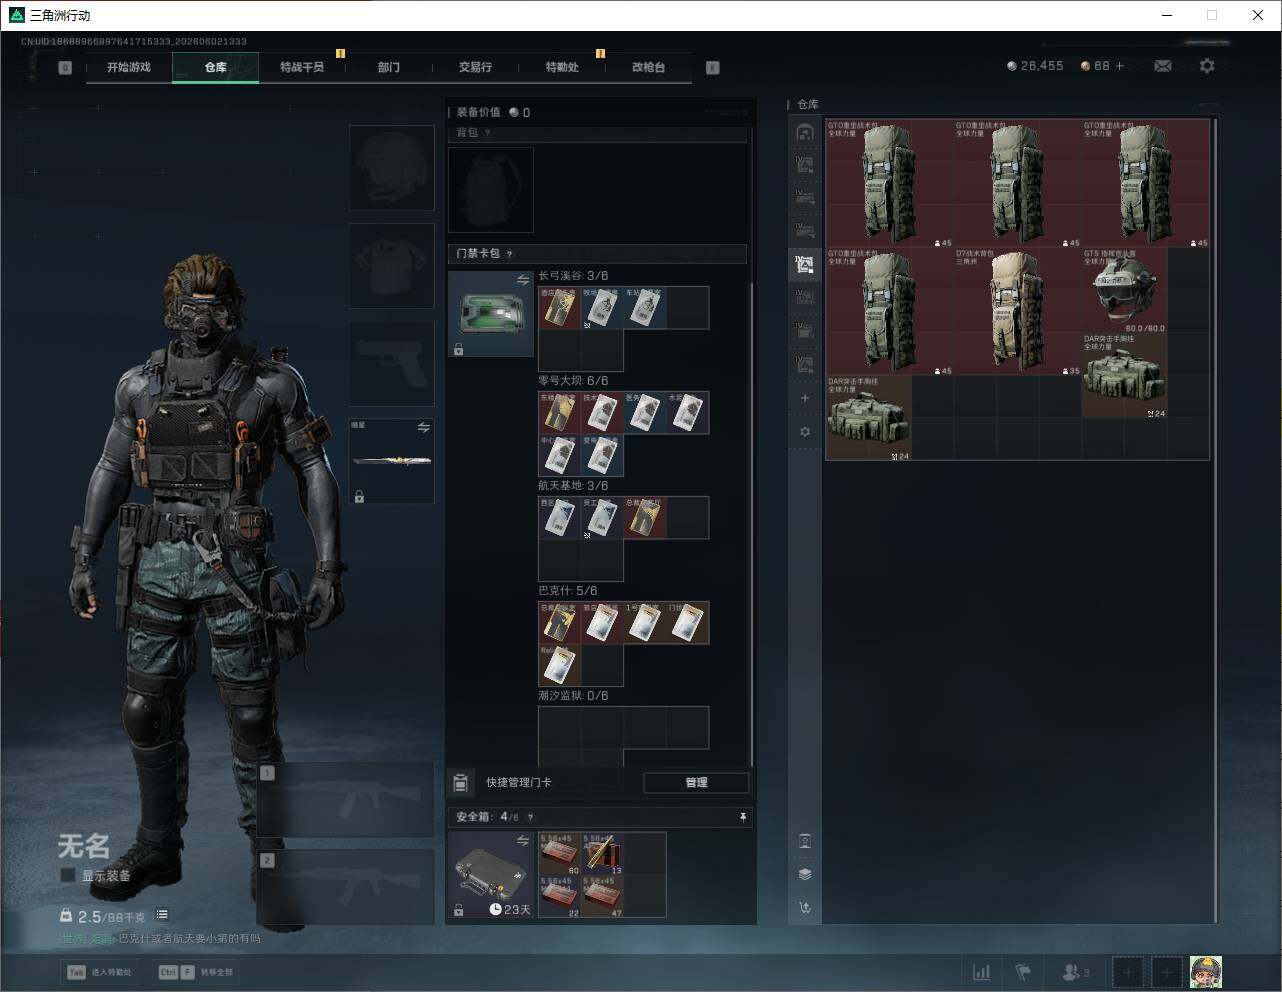Swap the key card pouch container
This screenshot has height=992, width=1282.
[522, 281]
